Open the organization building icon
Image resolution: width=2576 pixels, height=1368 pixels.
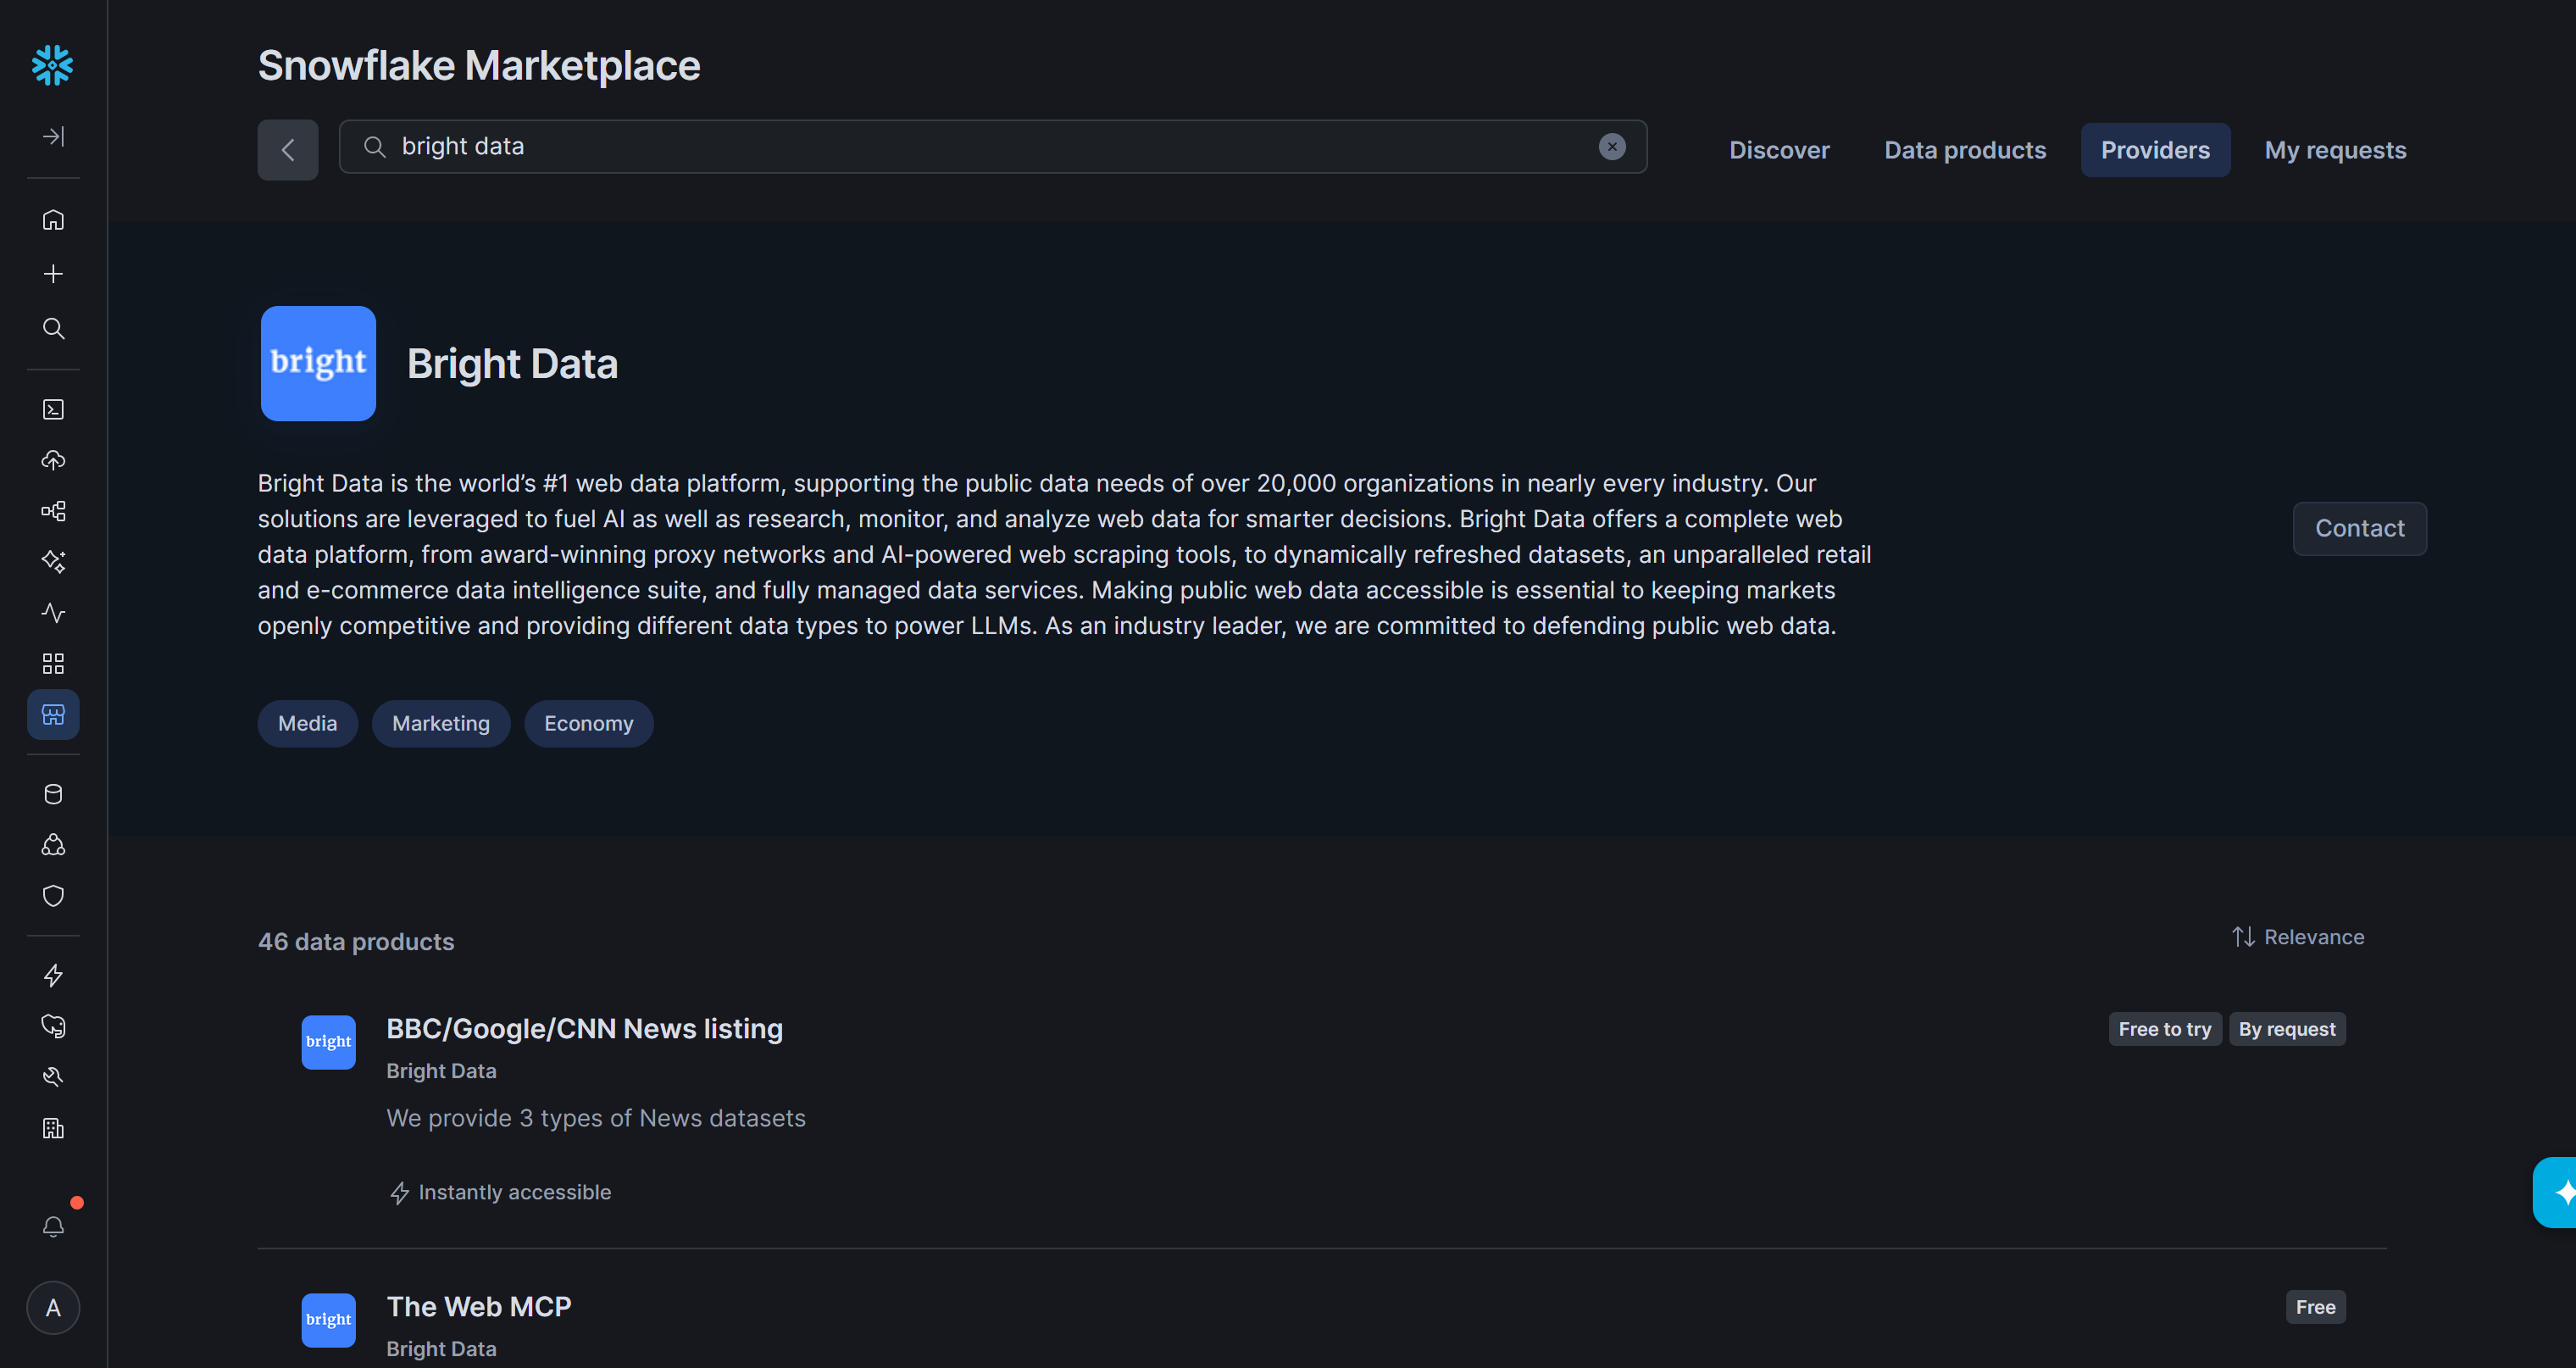pos(53,1128)
